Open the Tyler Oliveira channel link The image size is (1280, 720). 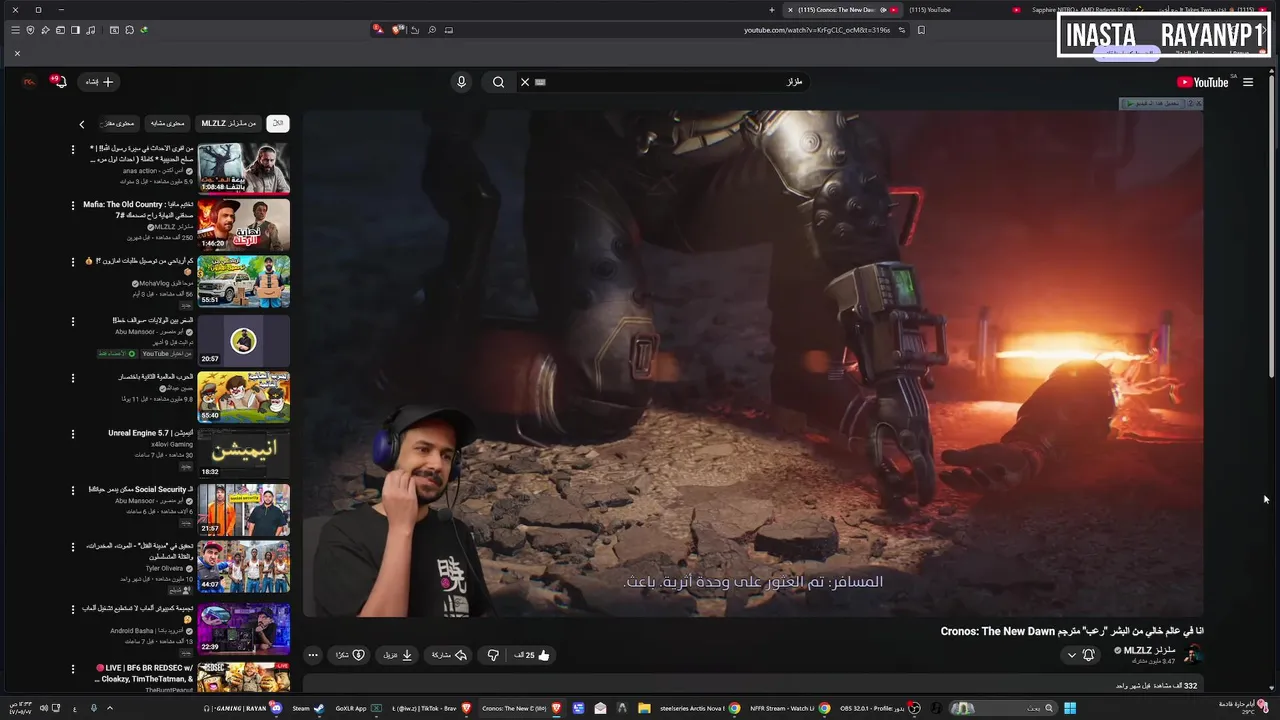coord(164,568)
